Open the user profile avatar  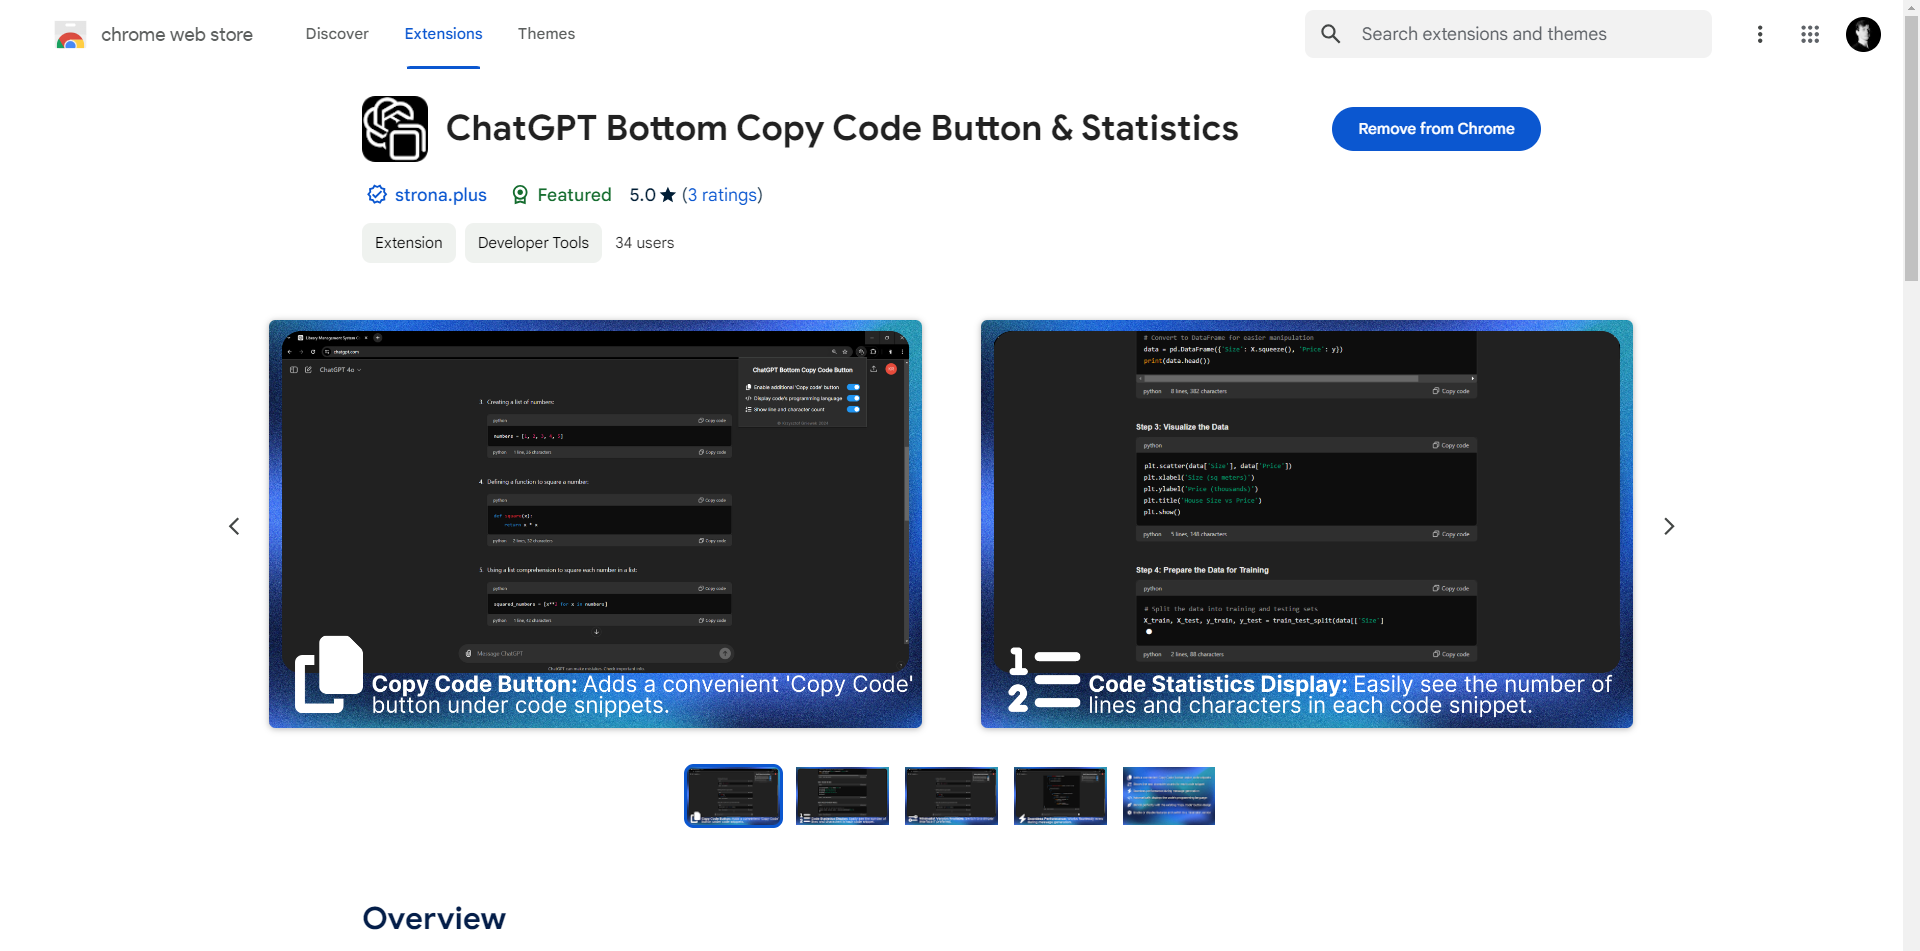click(1863, 34)
